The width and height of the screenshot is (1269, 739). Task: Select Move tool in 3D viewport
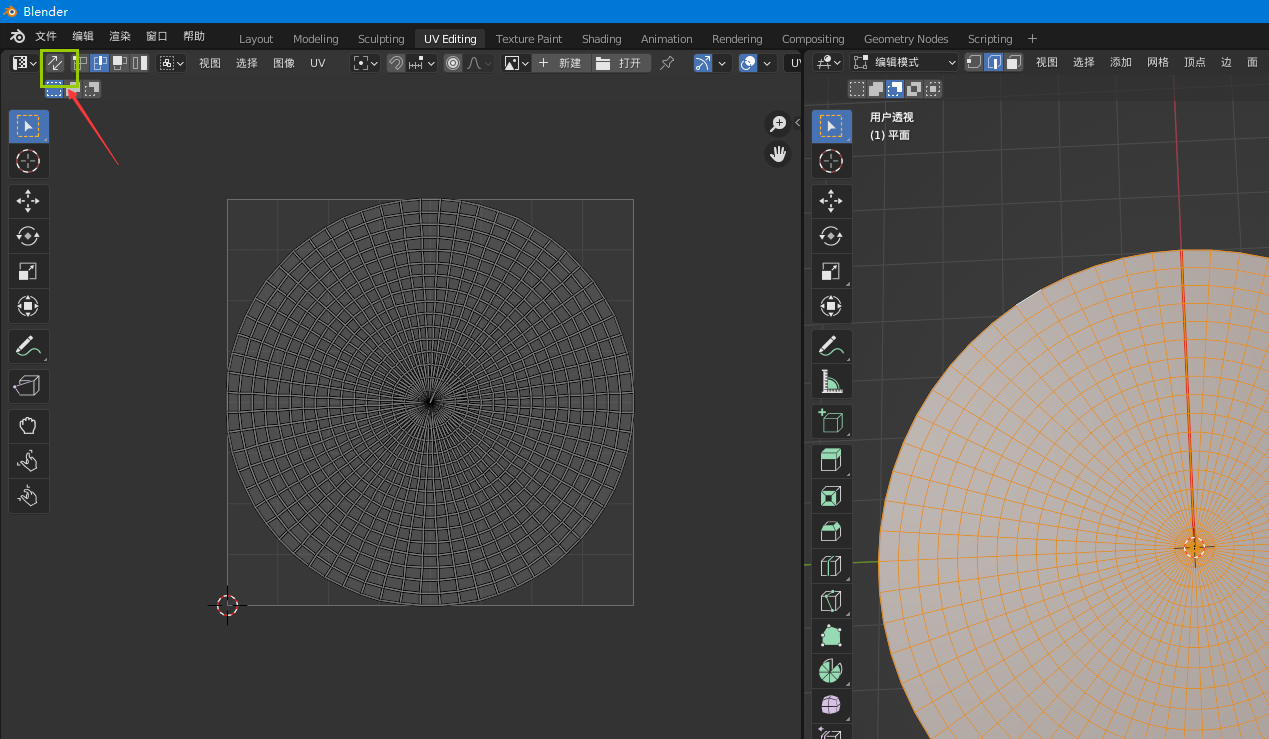[831, 201]
